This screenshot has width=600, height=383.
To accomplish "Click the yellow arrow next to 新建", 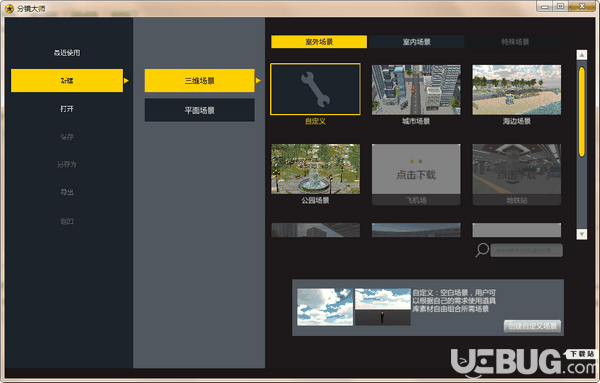I will coord(126,80).
